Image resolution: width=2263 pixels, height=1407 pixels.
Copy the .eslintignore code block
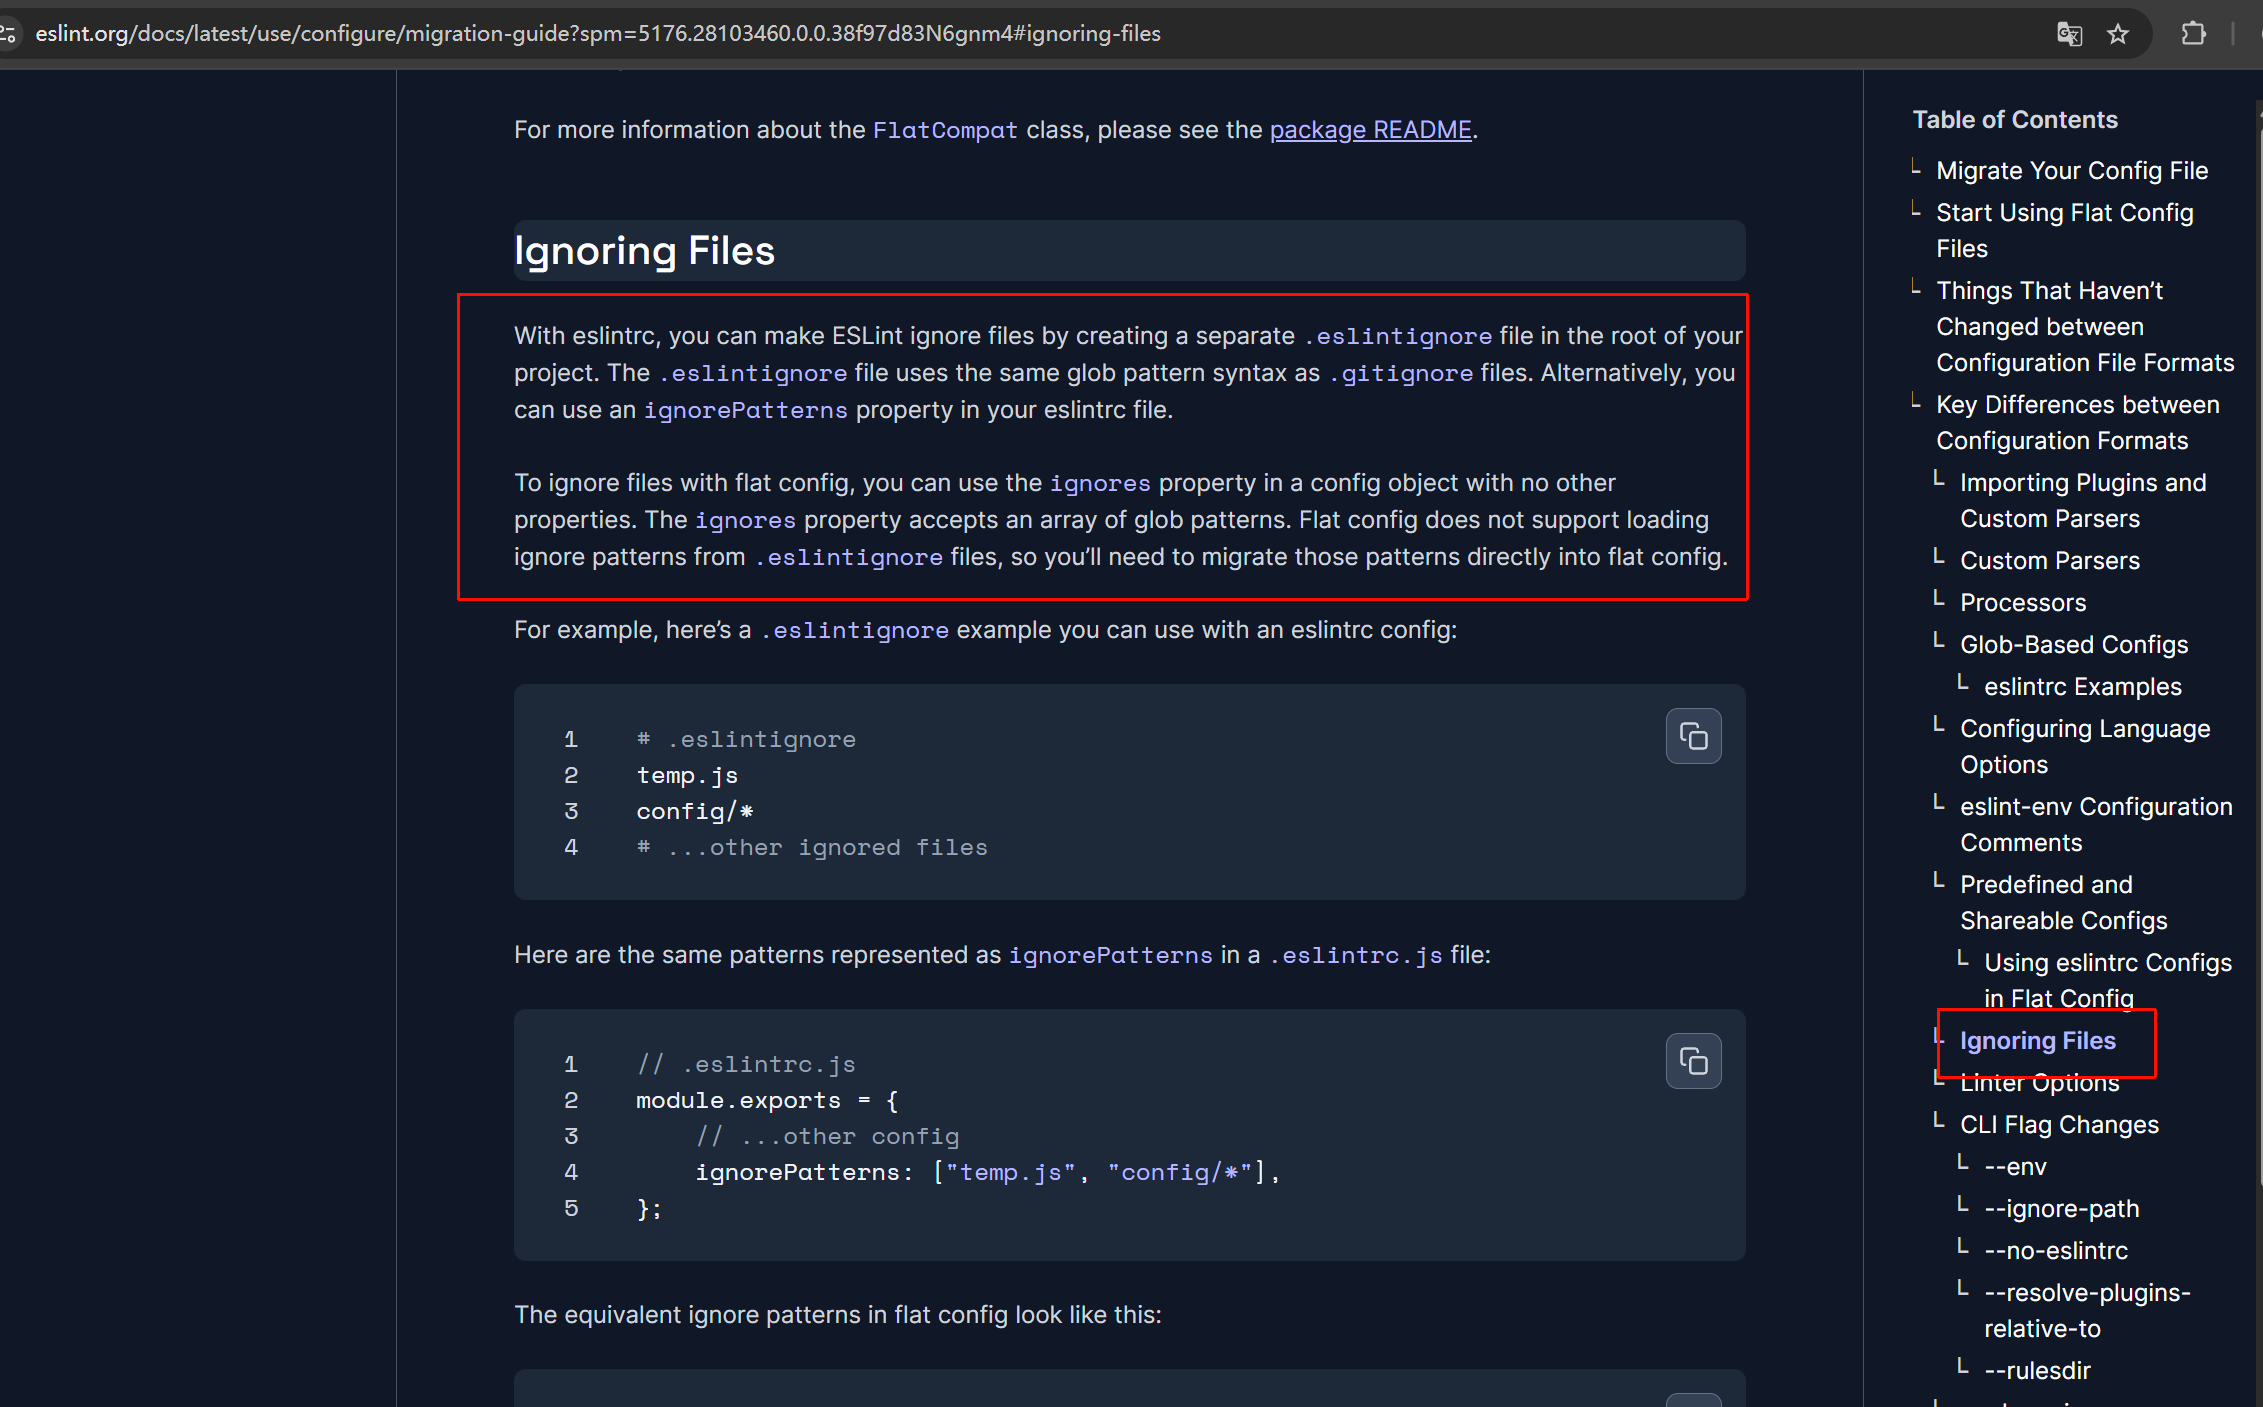click(1693, 737)
